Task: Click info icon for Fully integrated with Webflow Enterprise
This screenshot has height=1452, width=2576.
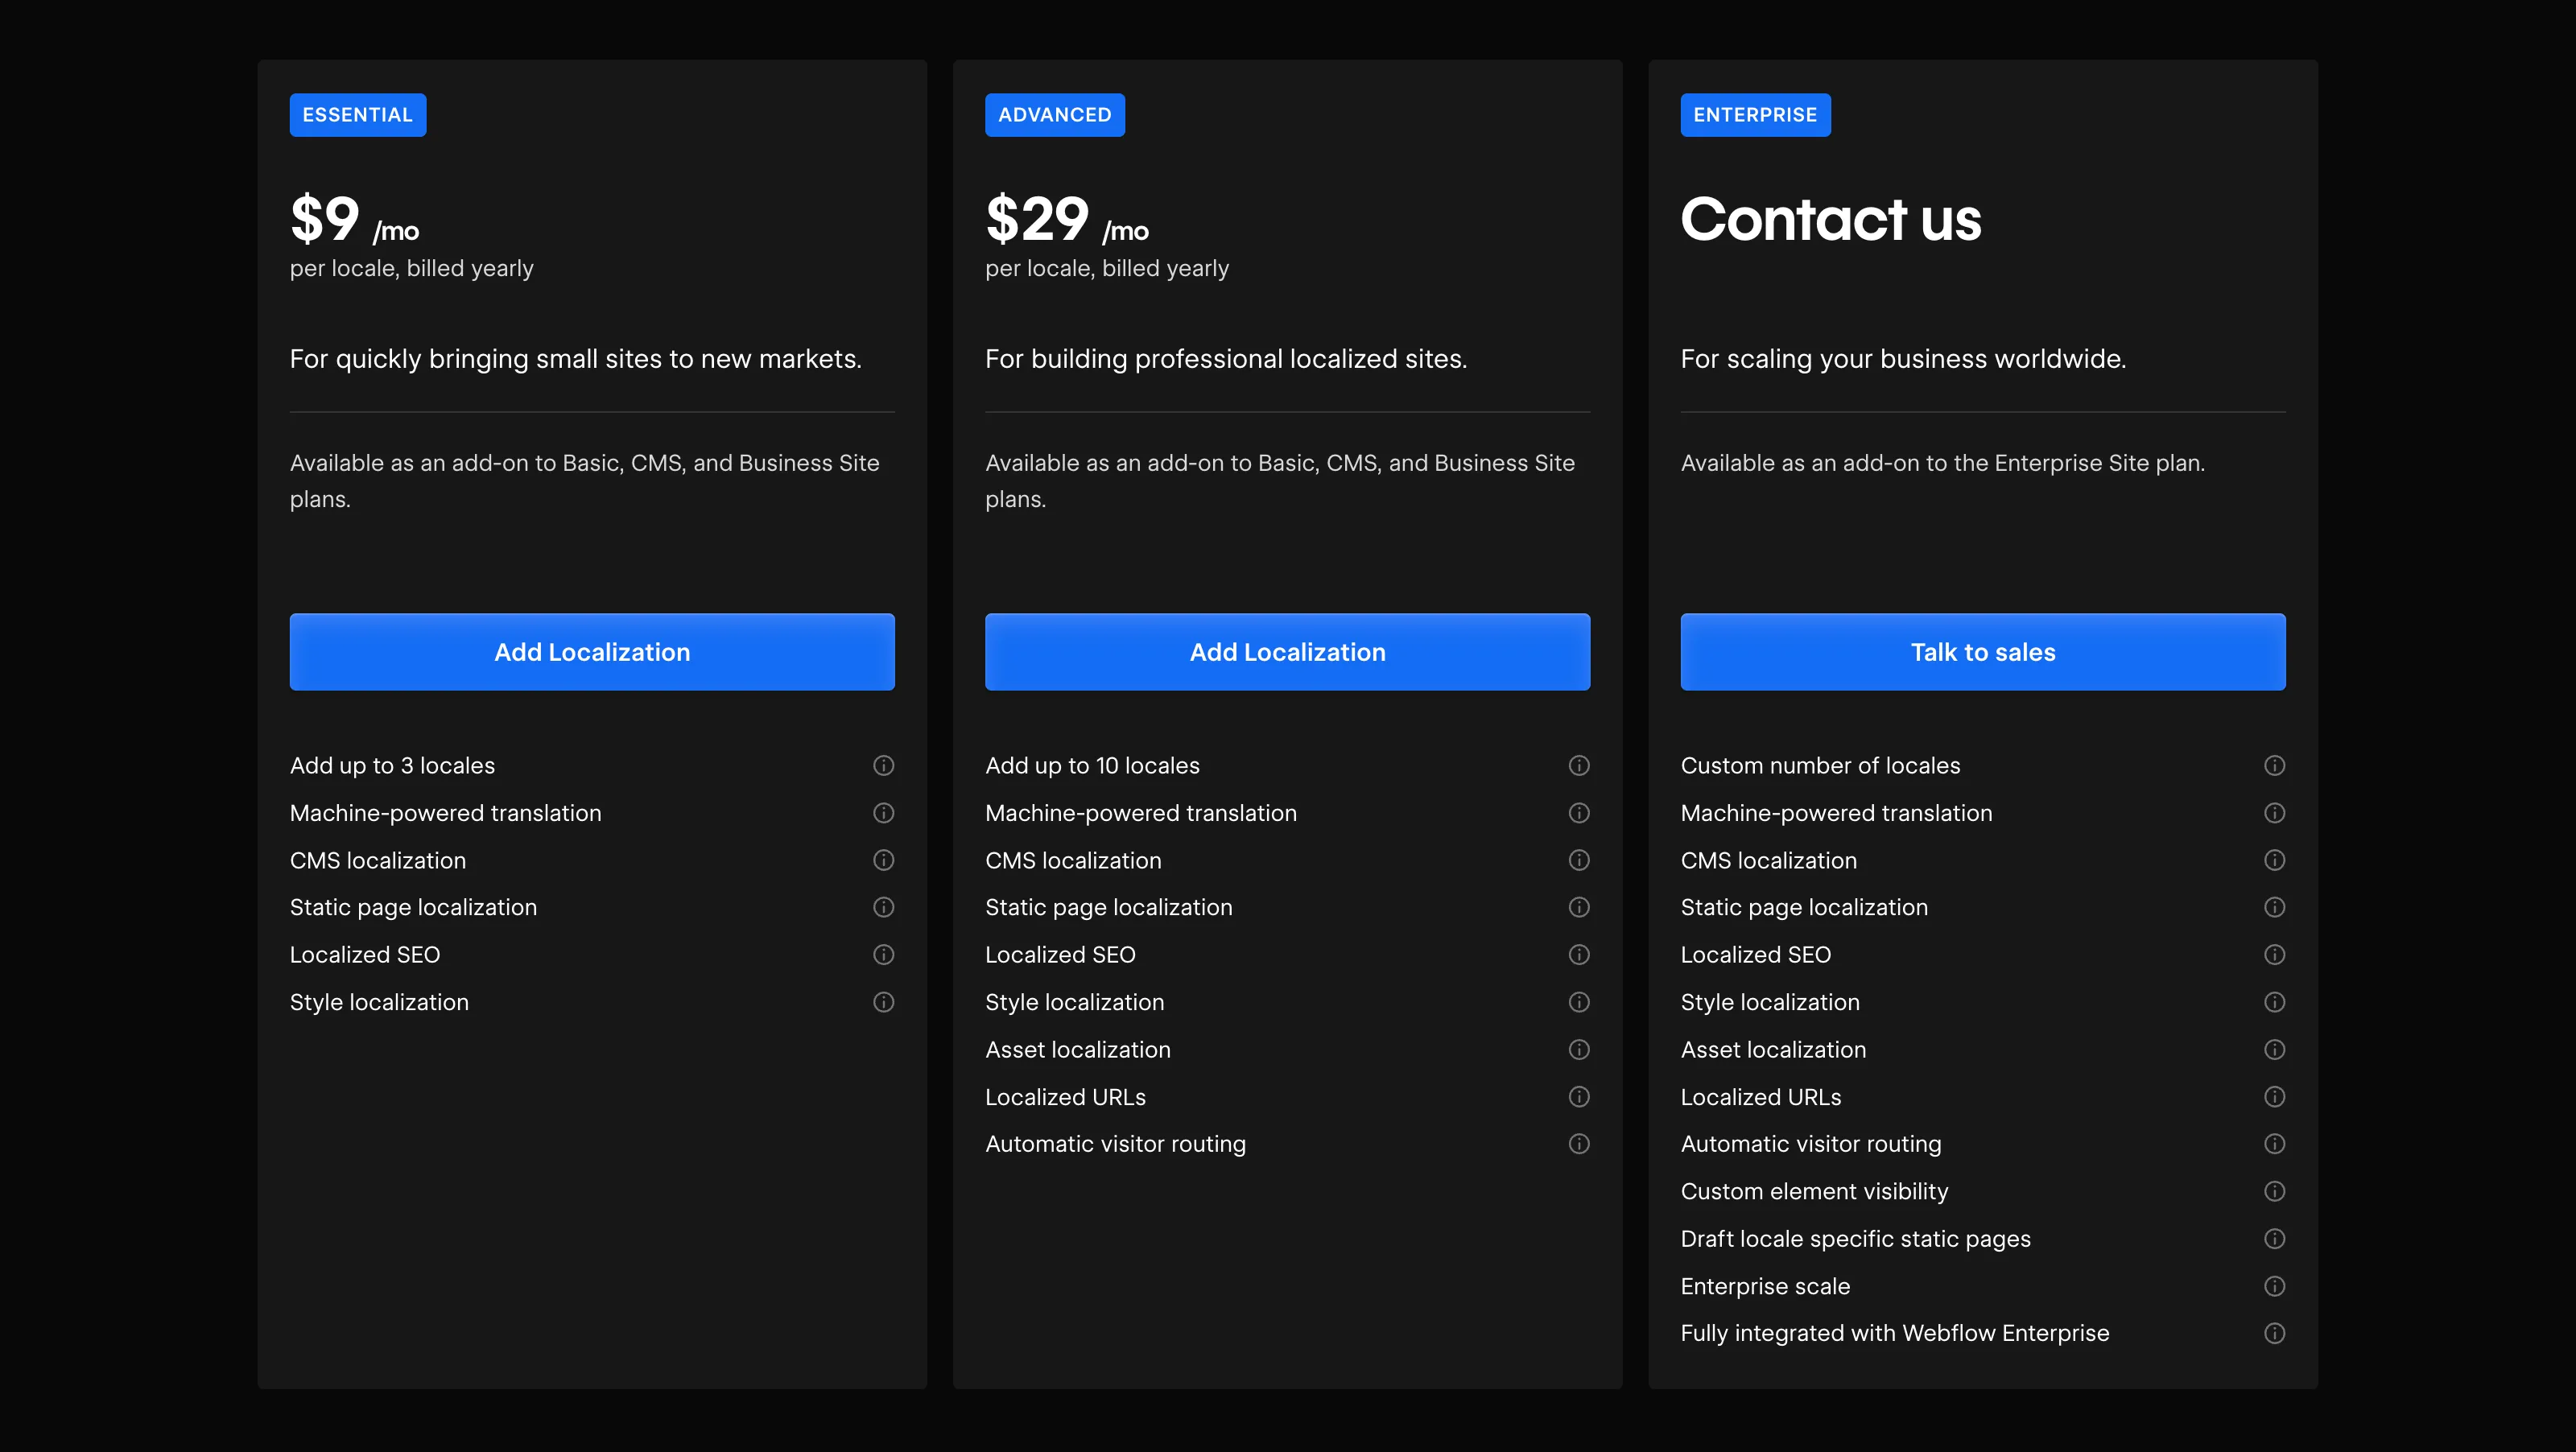Action: tap(2274, 1333)
